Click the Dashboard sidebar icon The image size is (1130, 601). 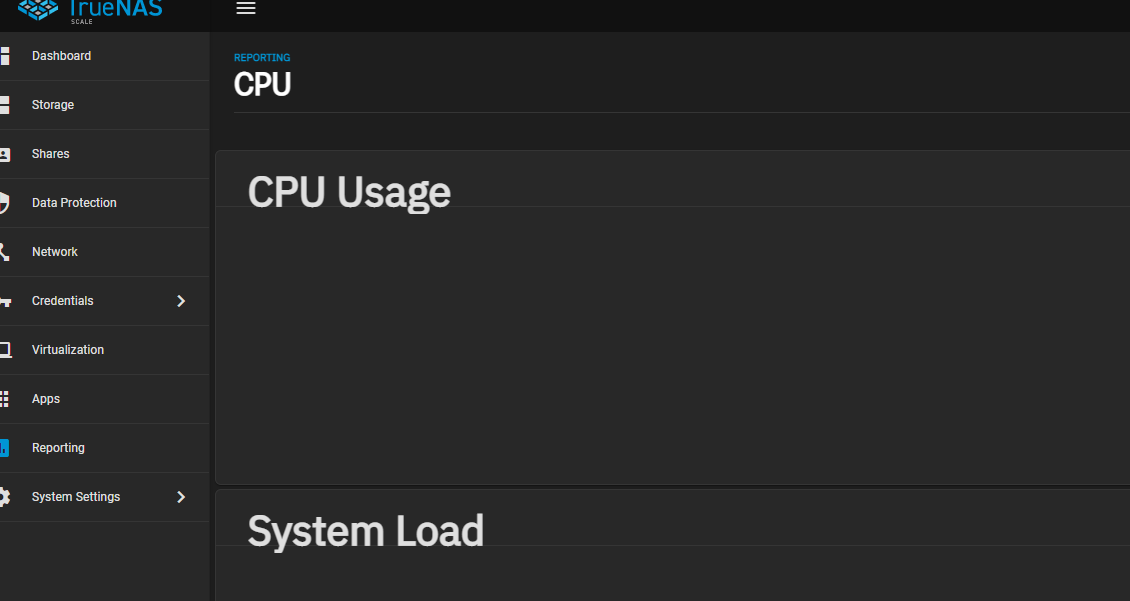tap(4, 55)
